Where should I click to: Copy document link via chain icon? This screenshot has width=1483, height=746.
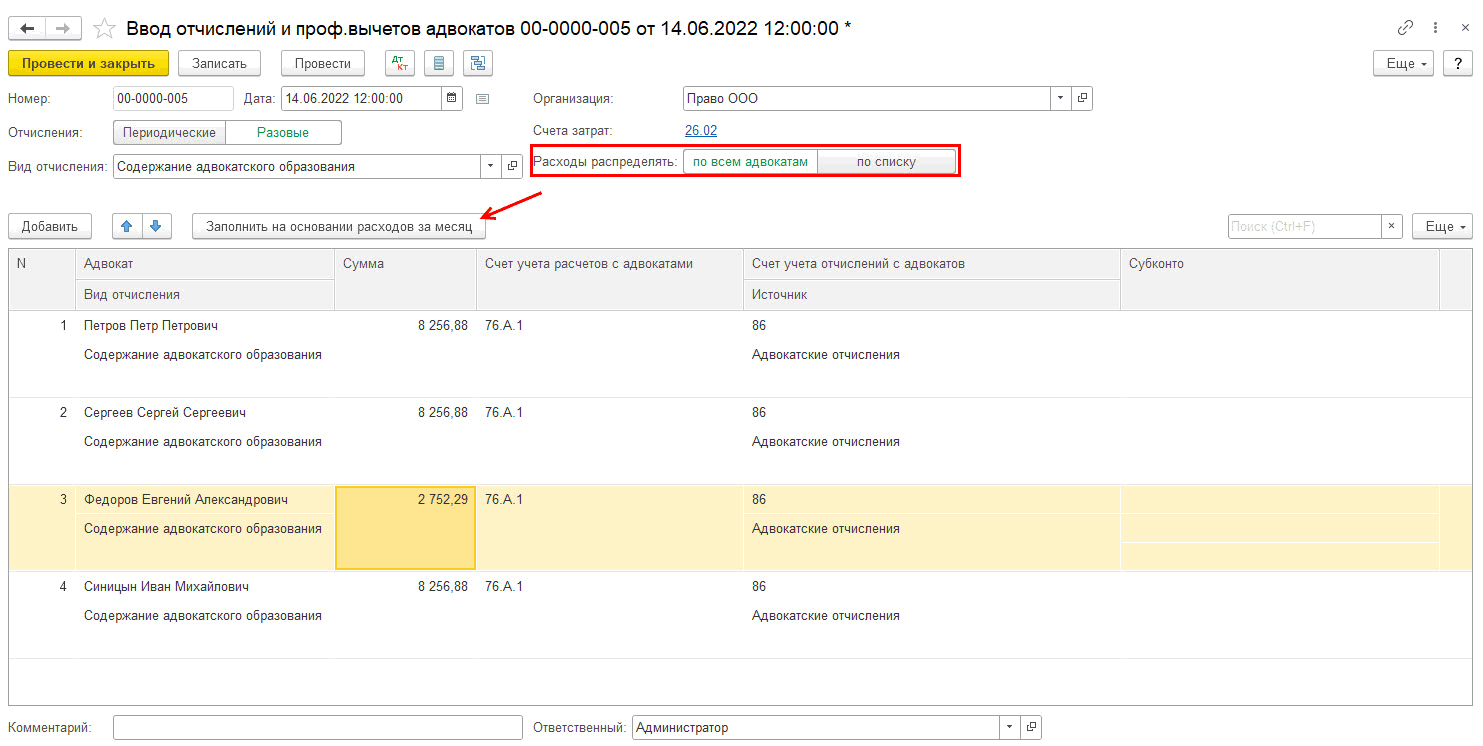(1405, 28)
